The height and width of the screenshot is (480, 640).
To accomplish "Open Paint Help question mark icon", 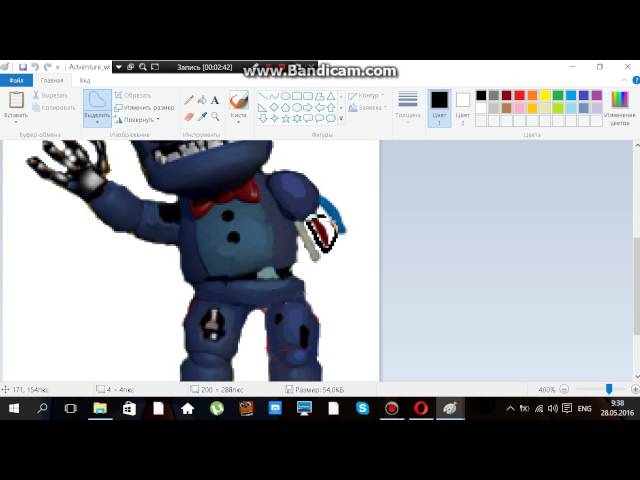I will (x=636, y=80).
